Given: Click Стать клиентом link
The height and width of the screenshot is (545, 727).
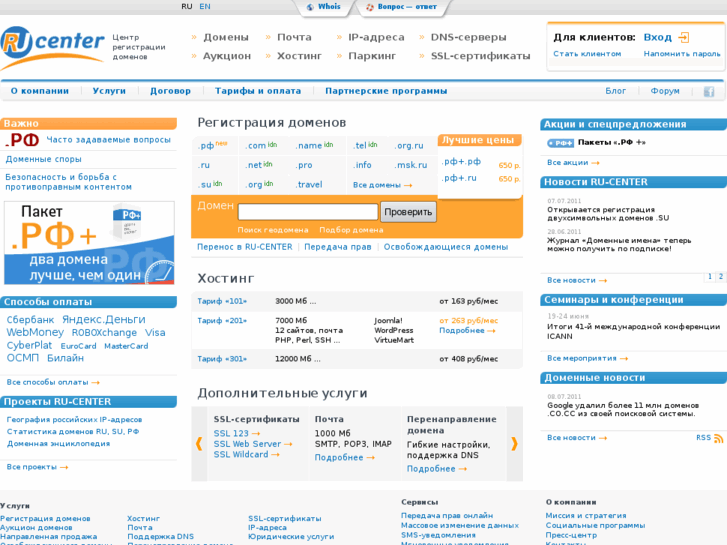Looking at the screenshot, I should [x=587, y=54].
